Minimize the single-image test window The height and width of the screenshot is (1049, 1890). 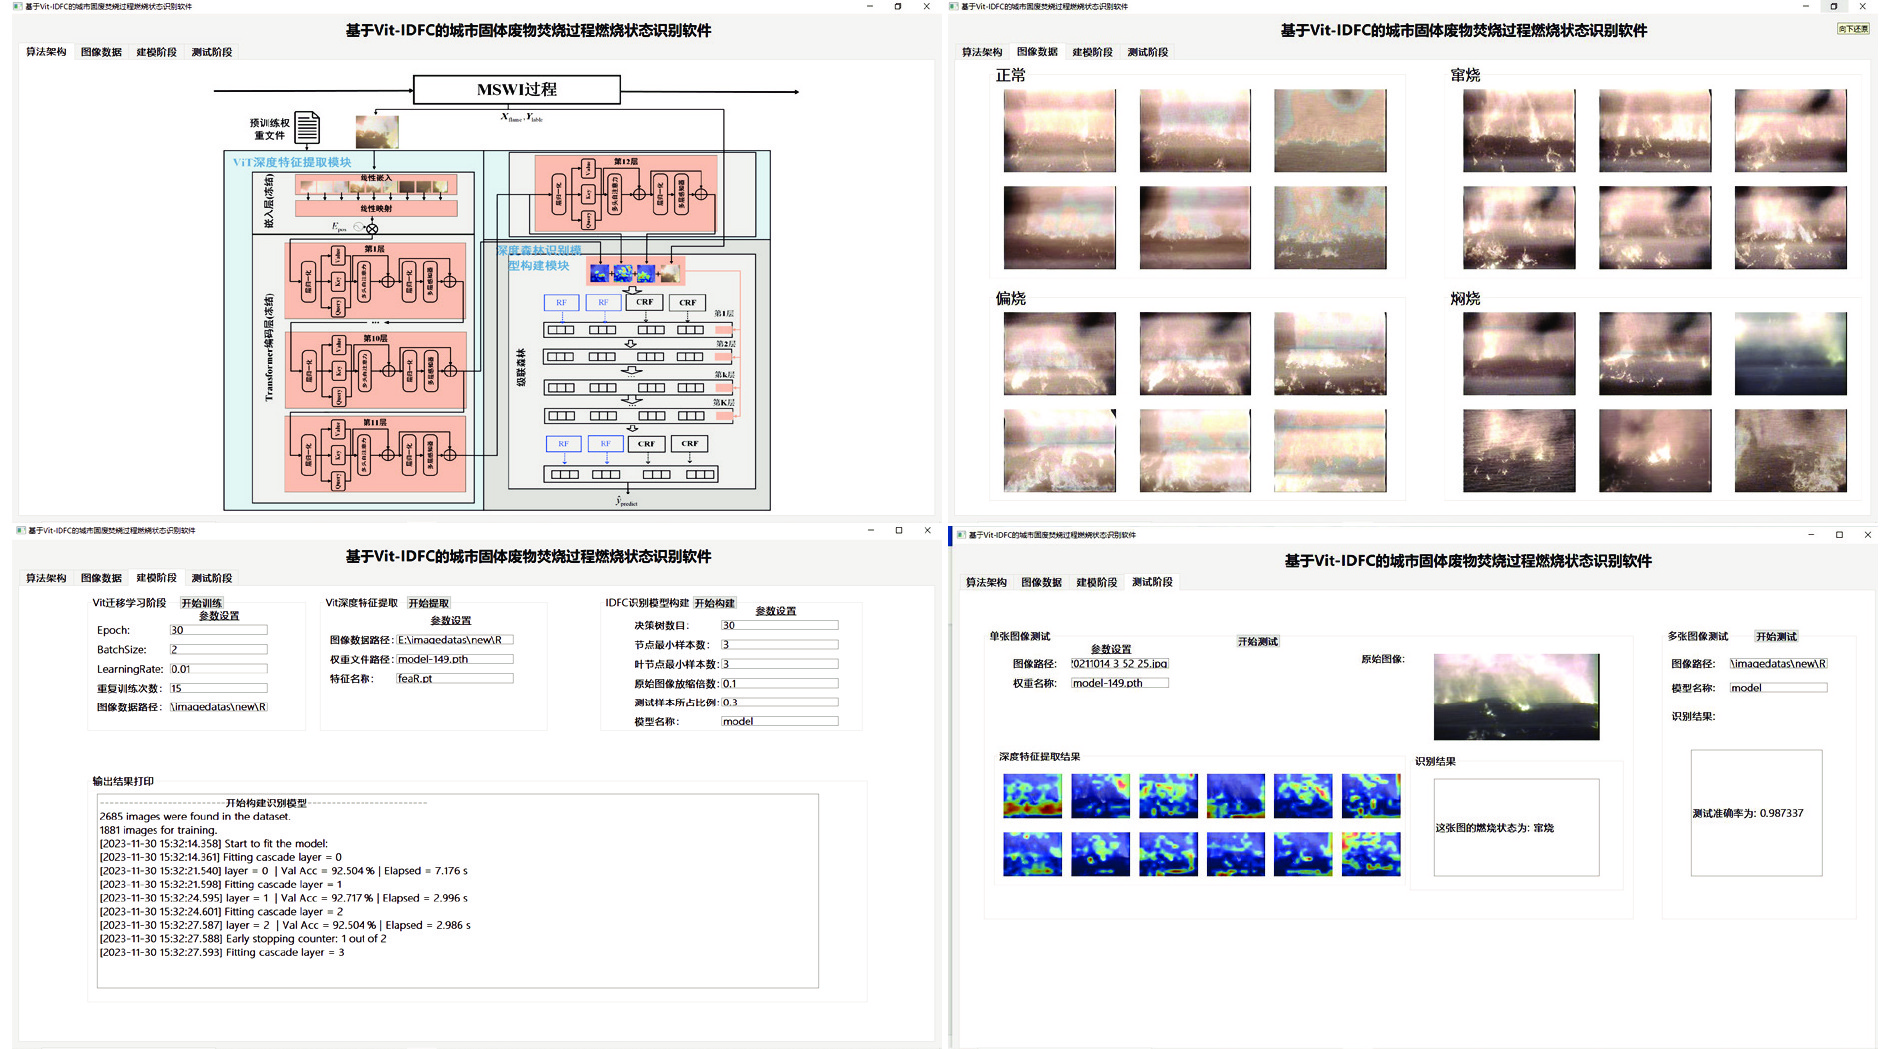pos(1811,535)
